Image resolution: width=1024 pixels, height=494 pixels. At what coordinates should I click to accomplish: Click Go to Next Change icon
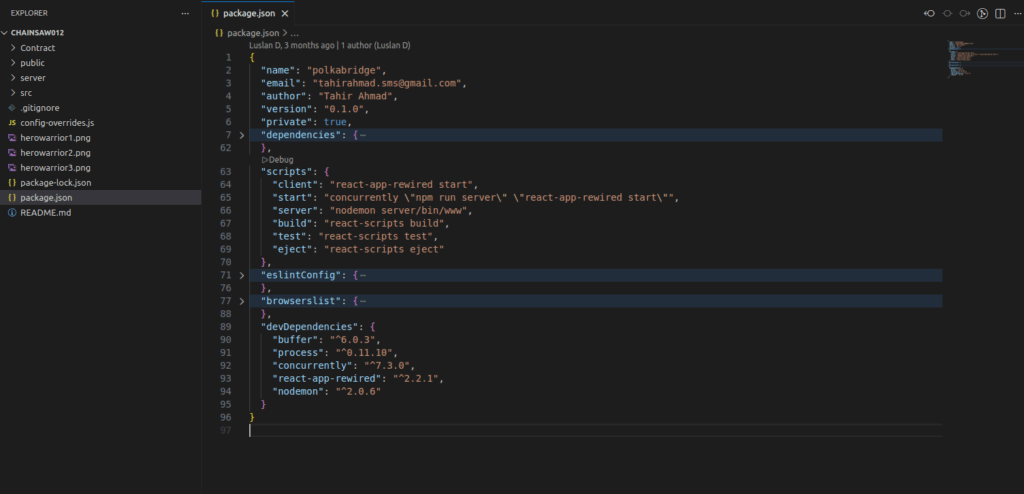coord(964,14)
